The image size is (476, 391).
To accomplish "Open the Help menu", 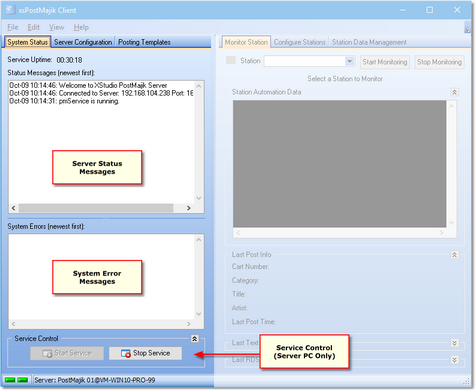I will tap(81, 27).
